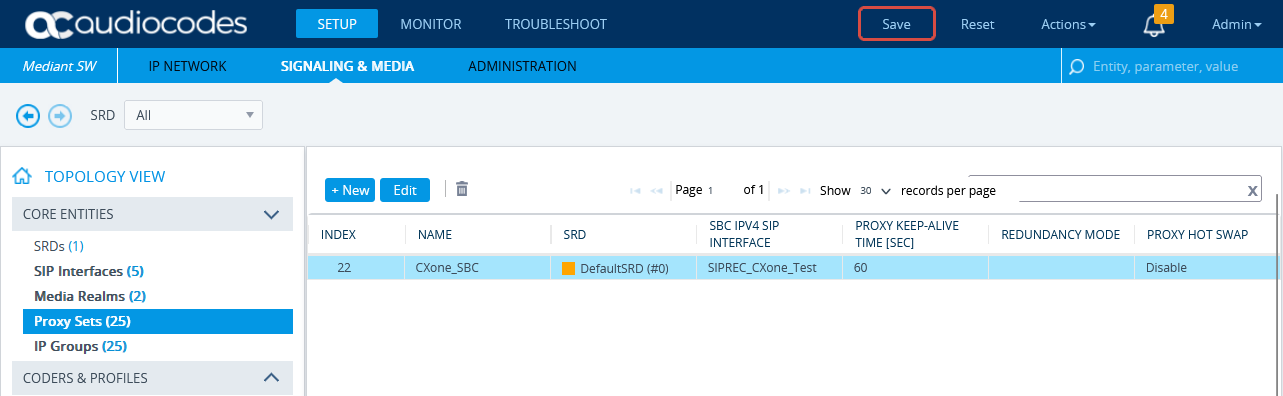Go to the next page arrow
Screen dimensions: 1283x396
pyautogui.click(x=784, y=190)
